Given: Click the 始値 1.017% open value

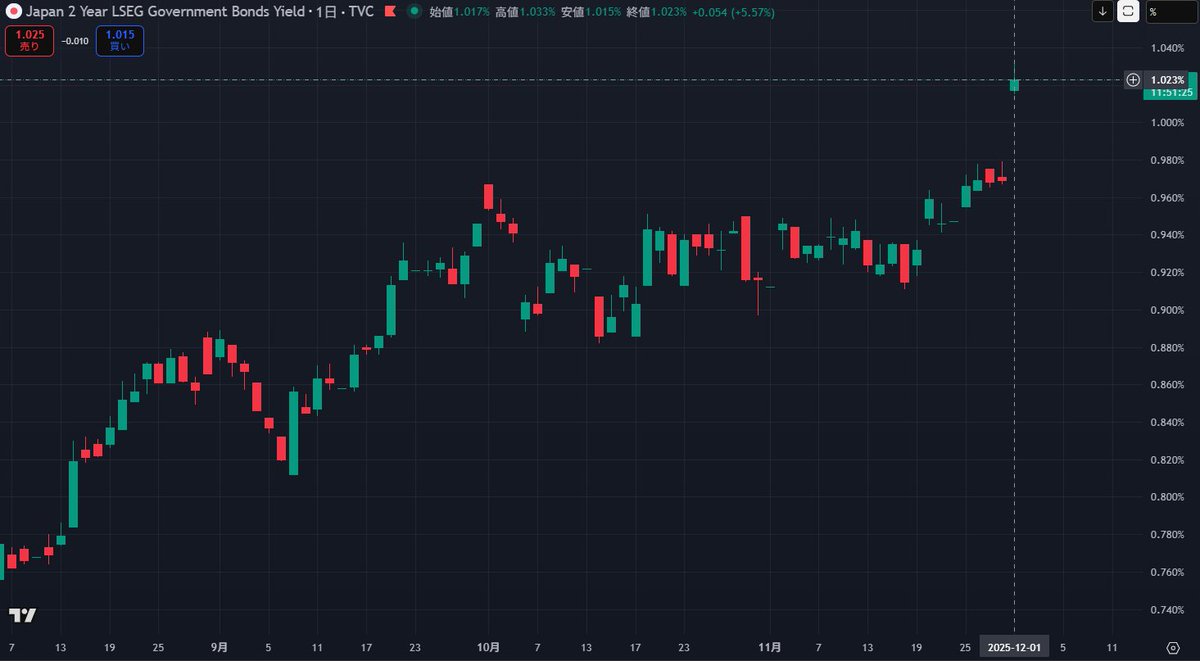Looking at the screenshot, I should tap(460, 12).
